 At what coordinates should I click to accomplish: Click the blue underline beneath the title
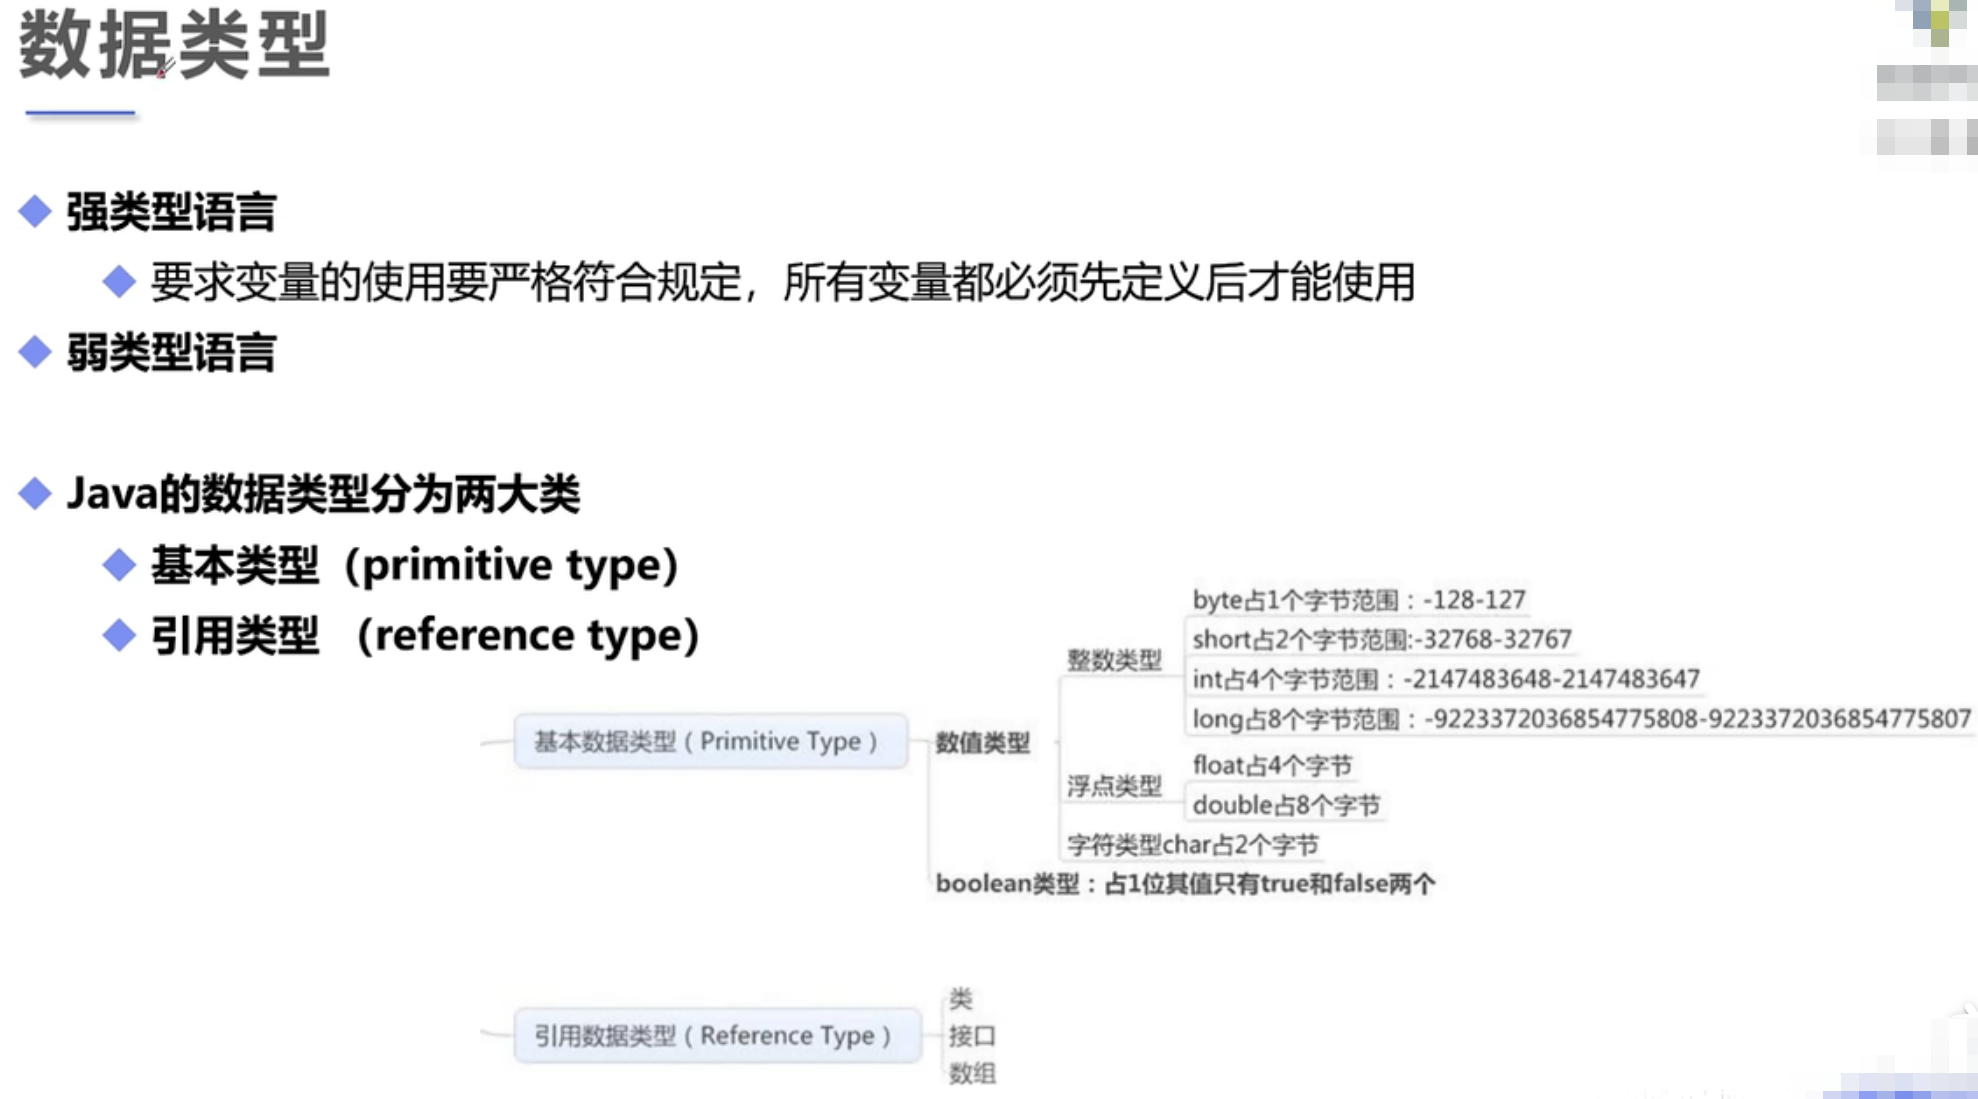pyautogui.click(x=80, y=114)
